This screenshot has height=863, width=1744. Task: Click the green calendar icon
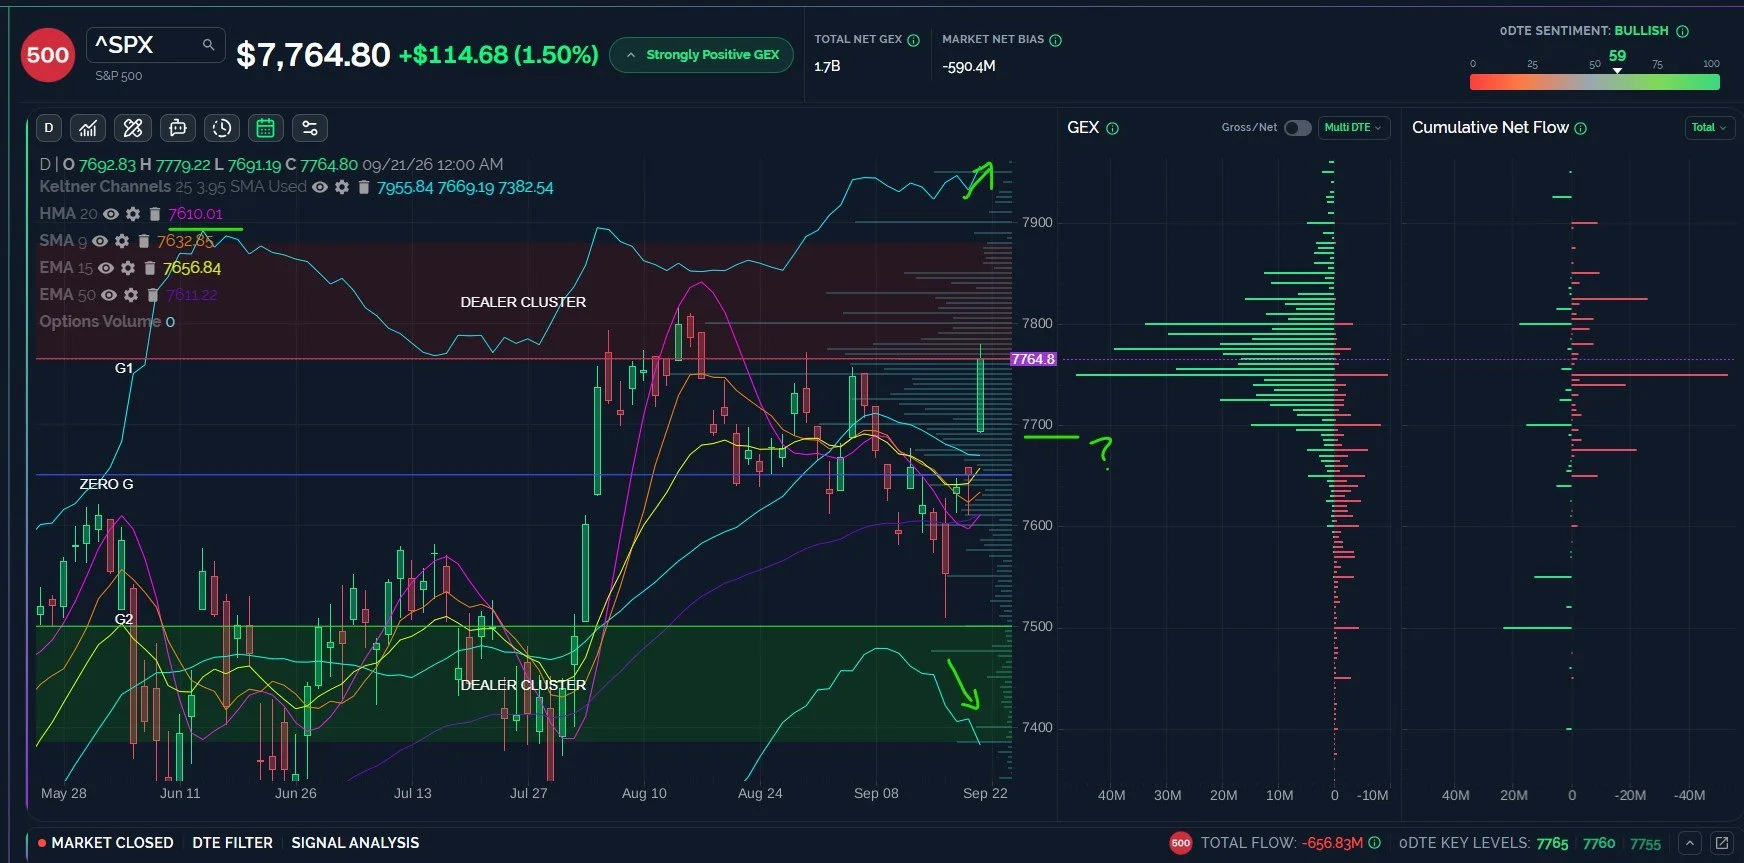tap(265, 128)
